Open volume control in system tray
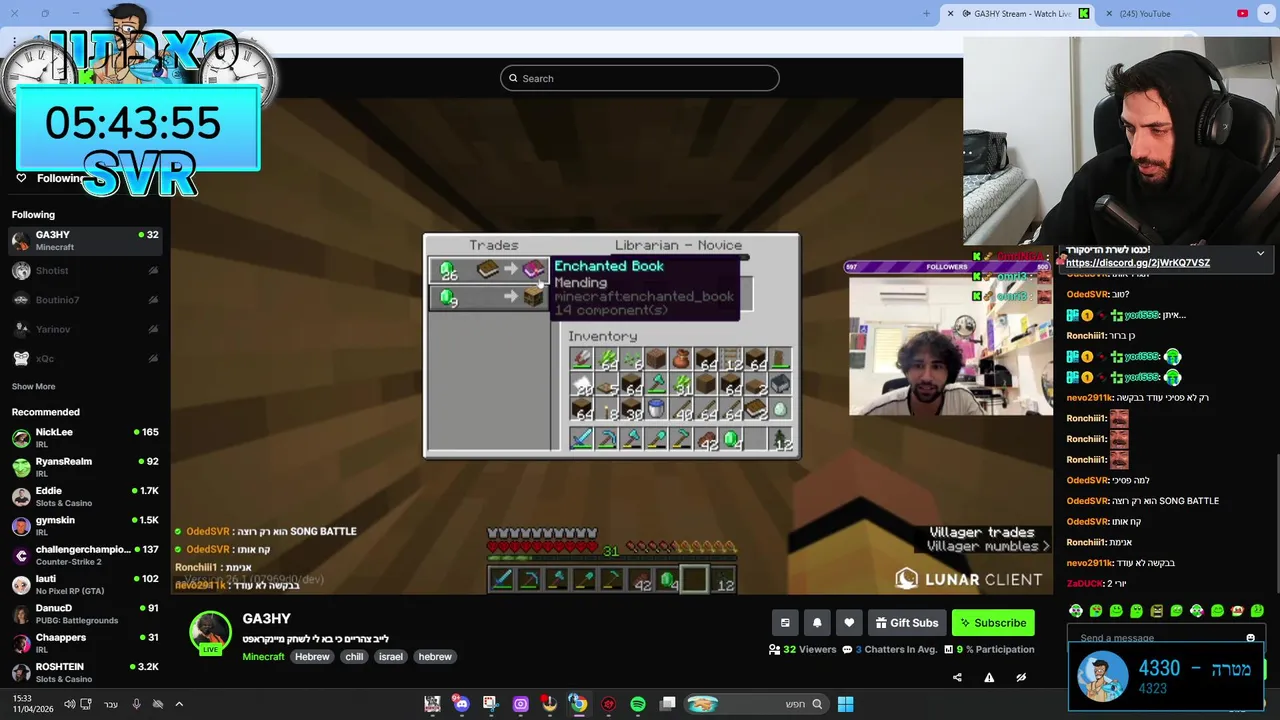This screenshot has width=1280, height=720. point(69,704)
